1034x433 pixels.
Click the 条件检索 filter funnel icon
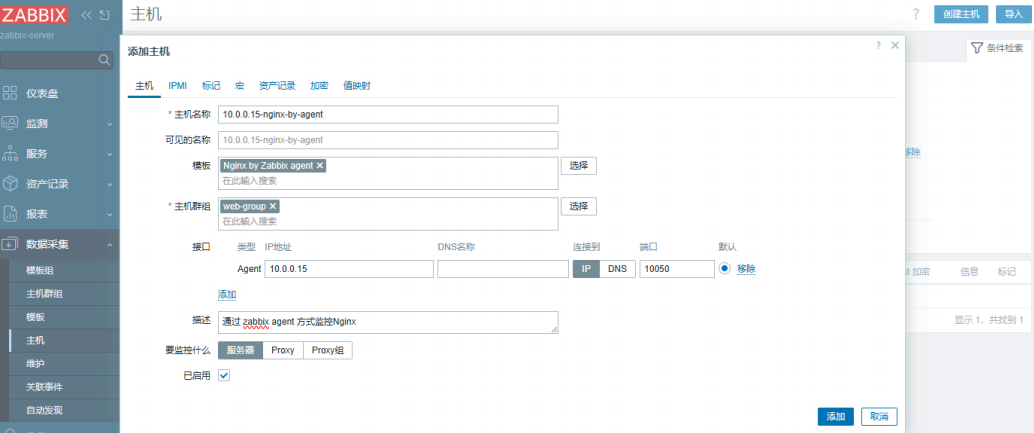pos(977,48)
